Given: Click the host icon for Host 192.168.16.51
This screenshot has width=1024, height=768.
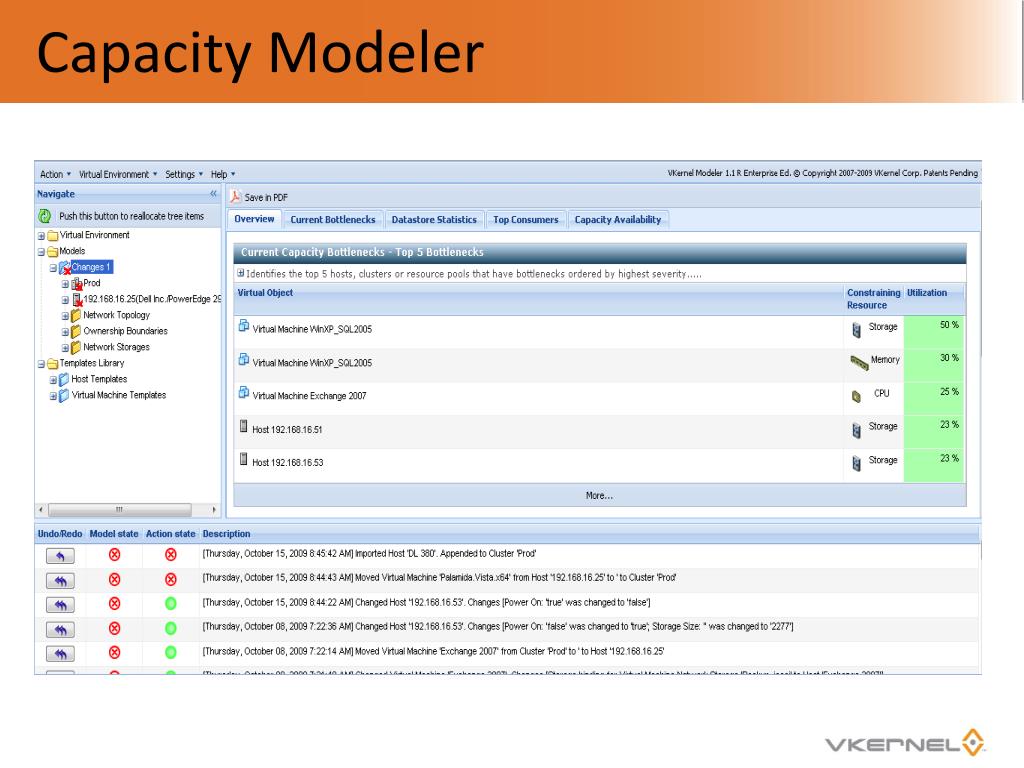Looking at the screenshot, I should pos(244,426).
